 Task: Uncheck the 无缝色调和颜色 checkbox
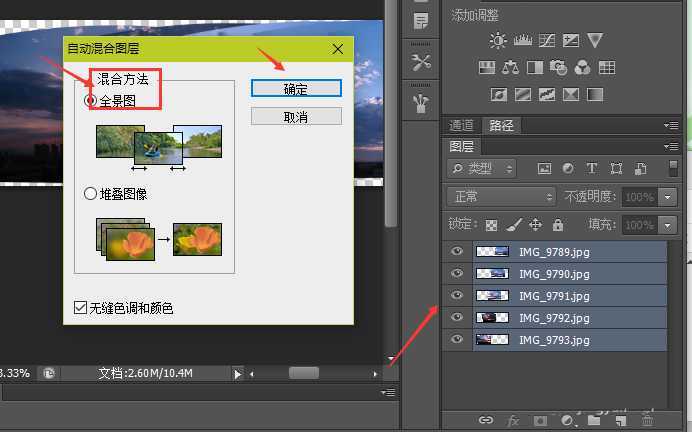tap(81, 308)
